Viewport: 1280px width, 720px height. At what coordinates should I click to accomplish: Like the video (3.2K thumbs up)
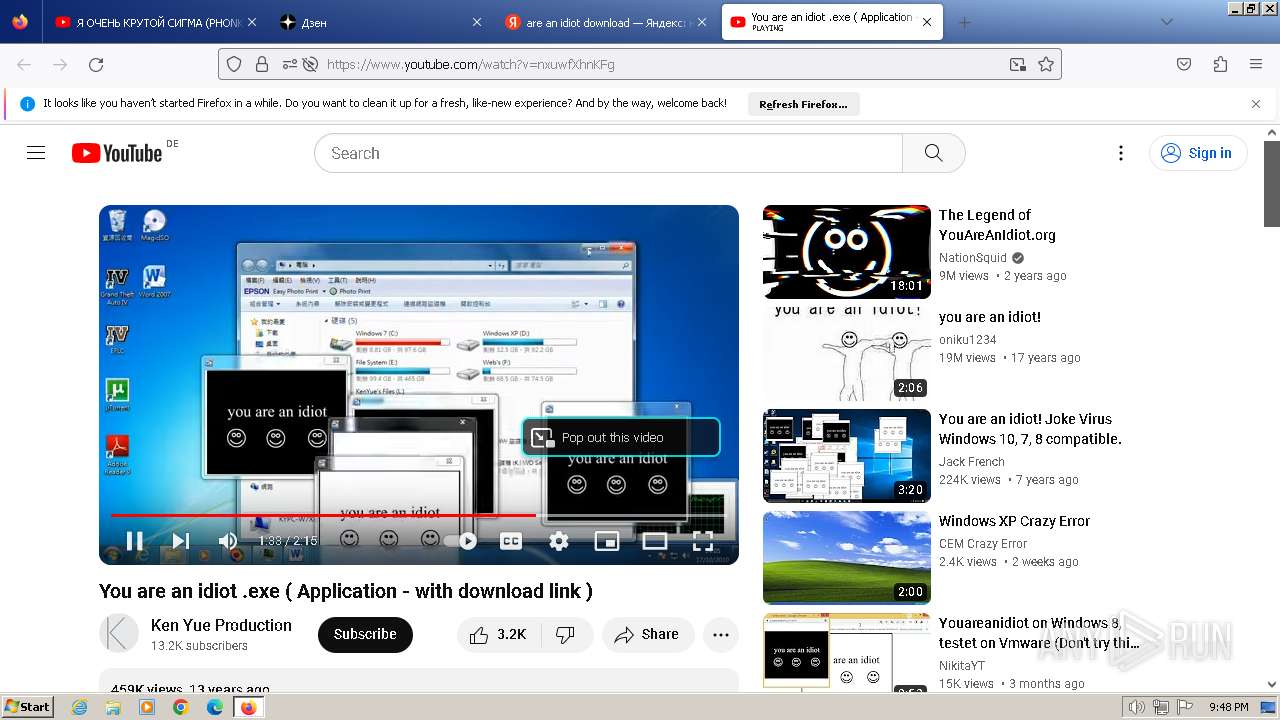click(498, 635)
